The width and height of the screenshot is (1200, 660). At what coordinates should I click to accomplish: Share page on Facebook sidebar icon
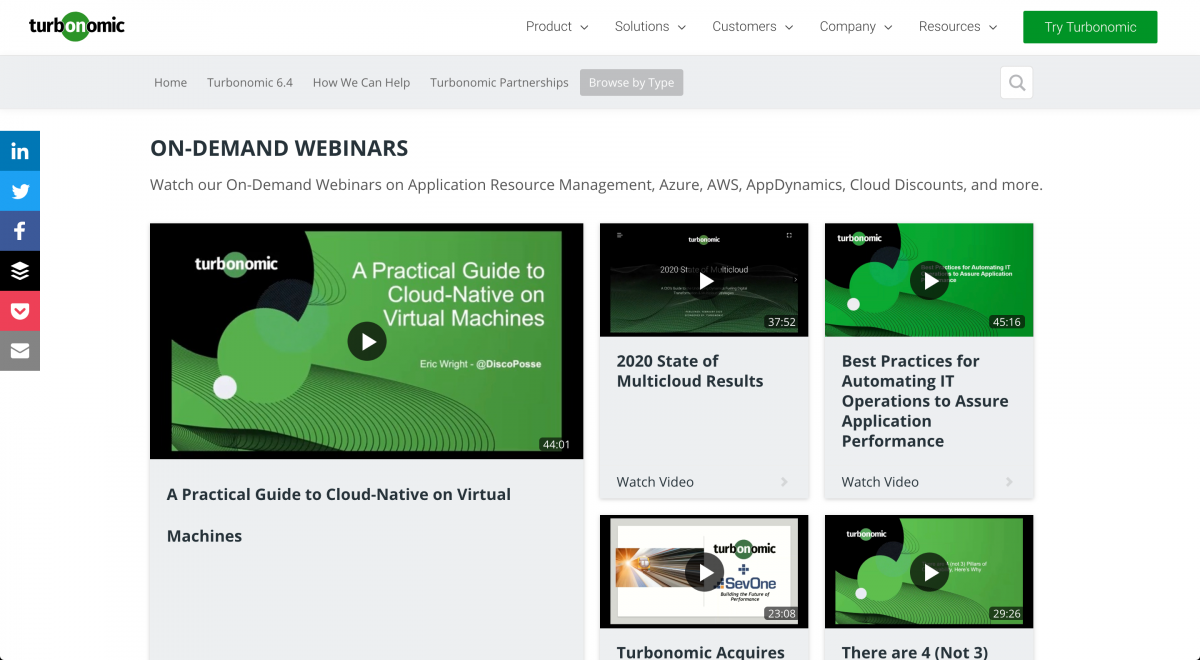(20, 231)
